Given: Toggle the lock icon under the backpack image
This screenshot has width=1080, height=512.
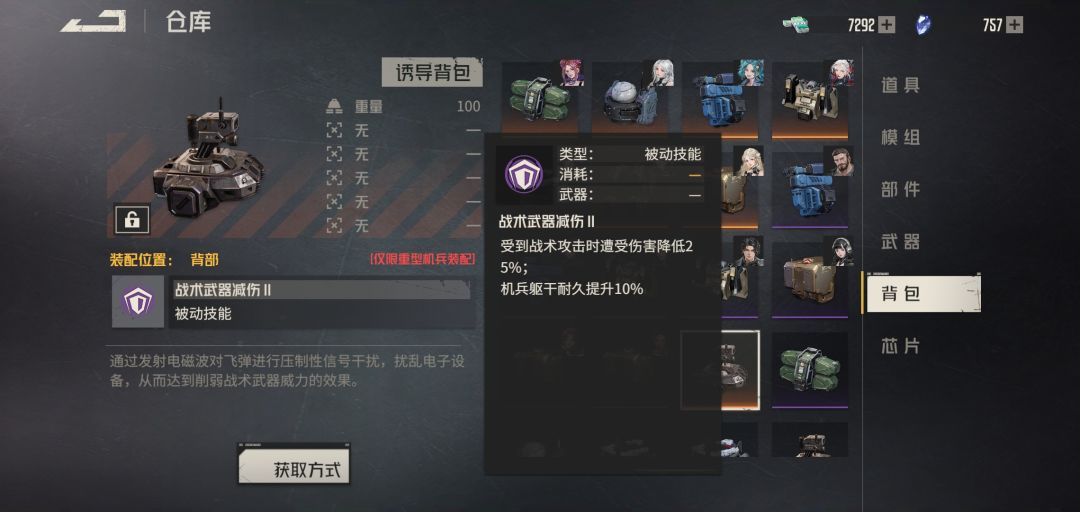Looking at the screenshot, I should (132, 220).
